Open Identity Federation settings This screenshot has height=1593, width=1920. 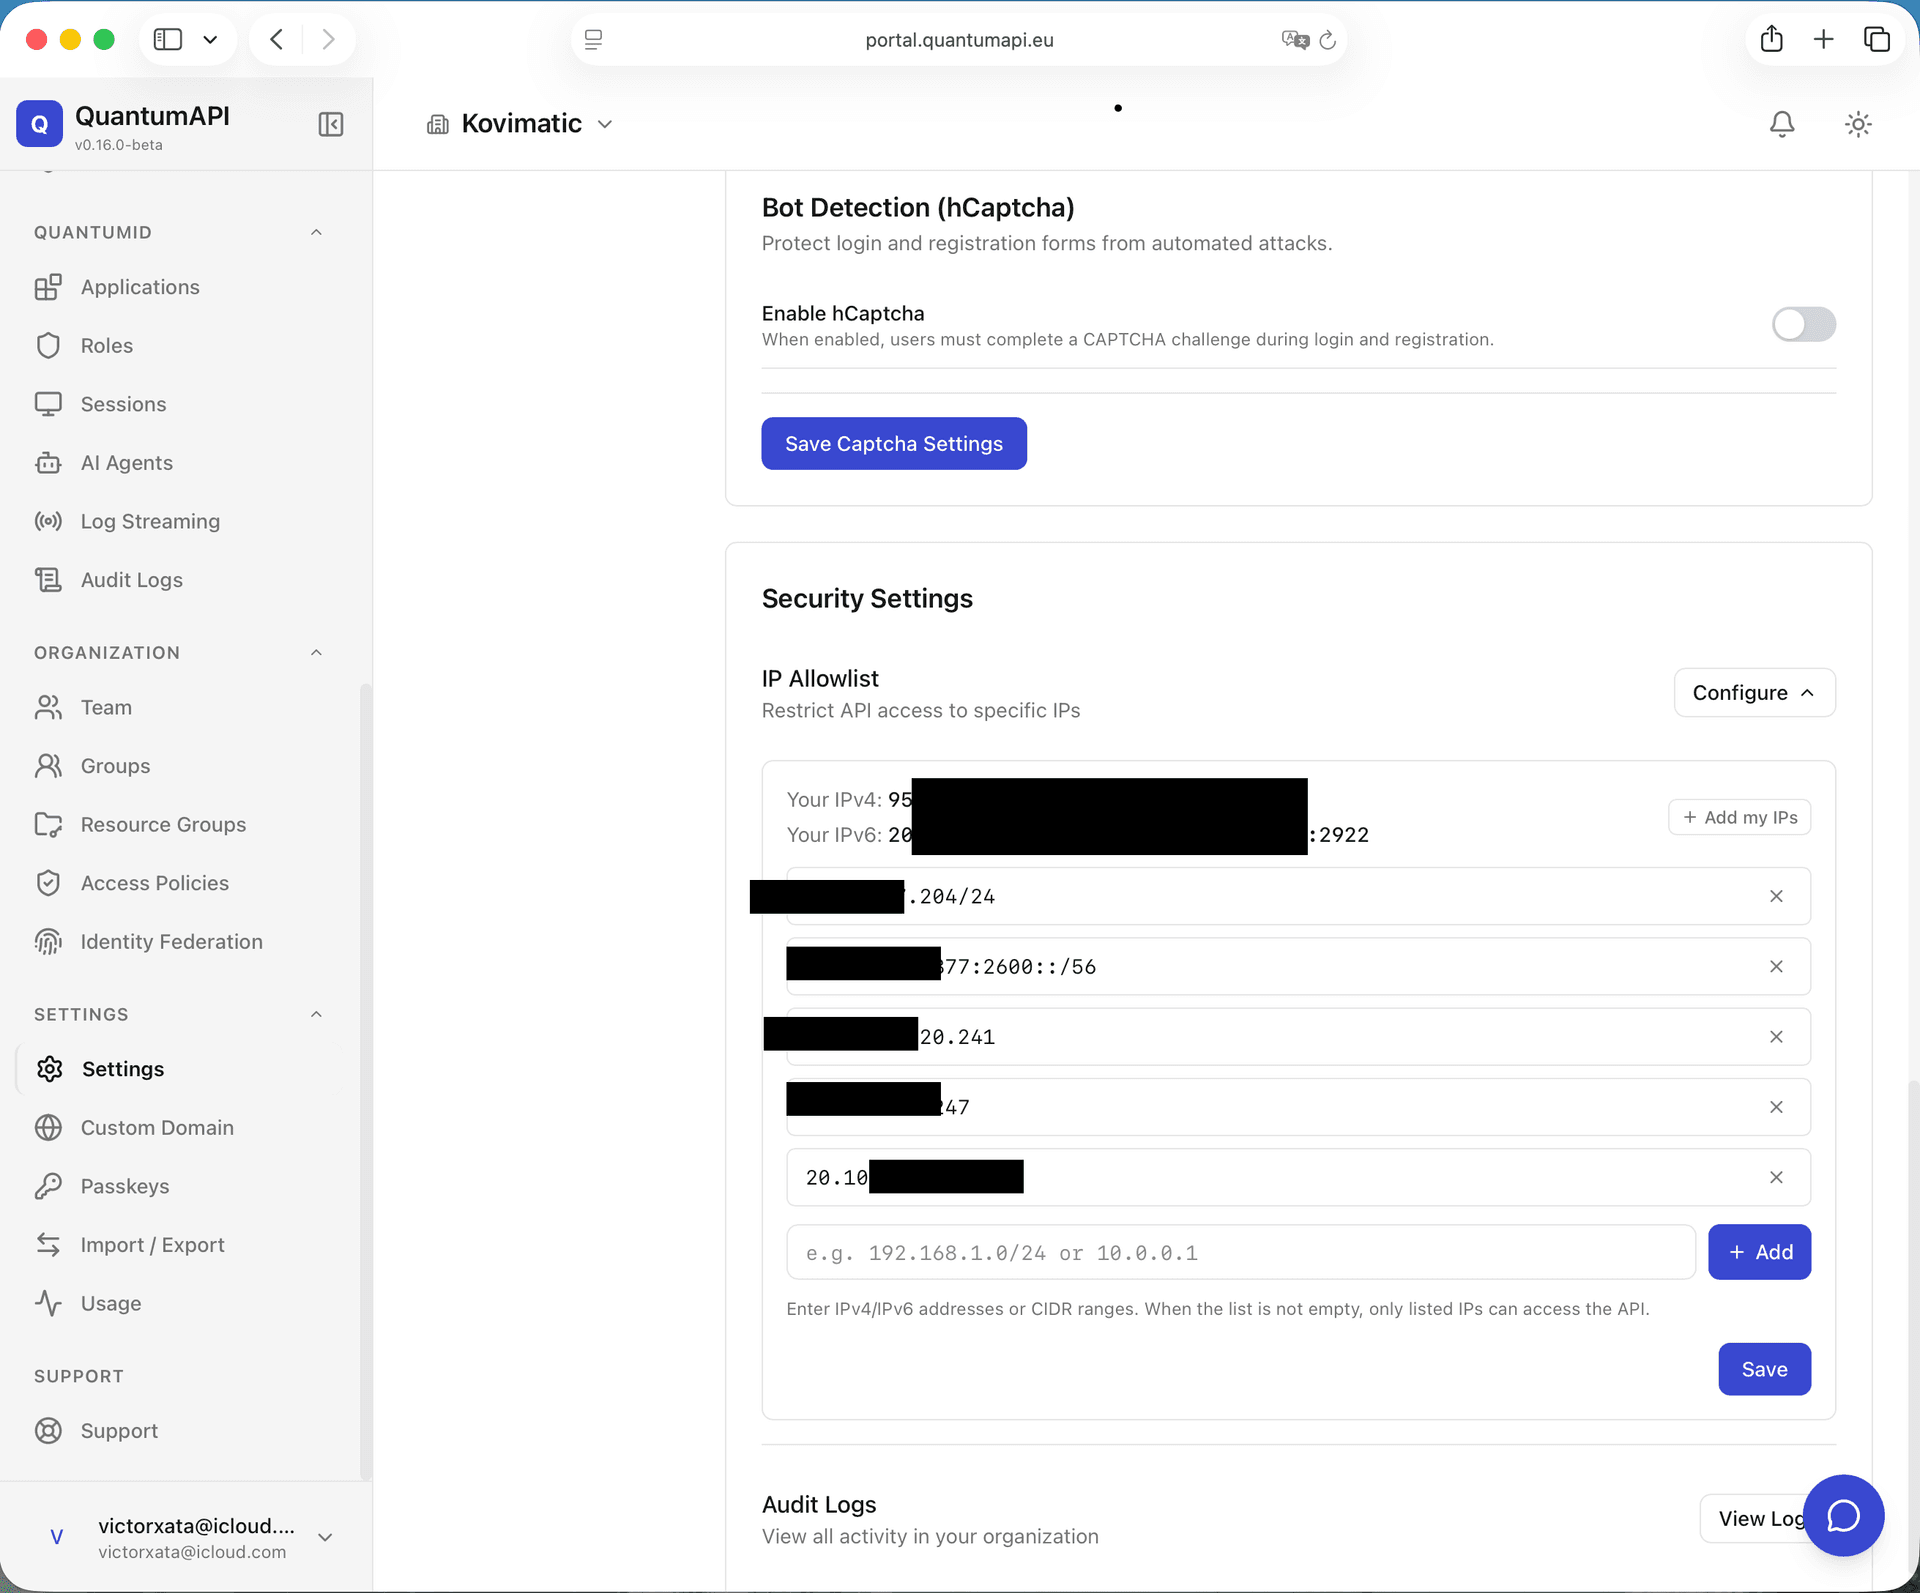coord(170,941)
